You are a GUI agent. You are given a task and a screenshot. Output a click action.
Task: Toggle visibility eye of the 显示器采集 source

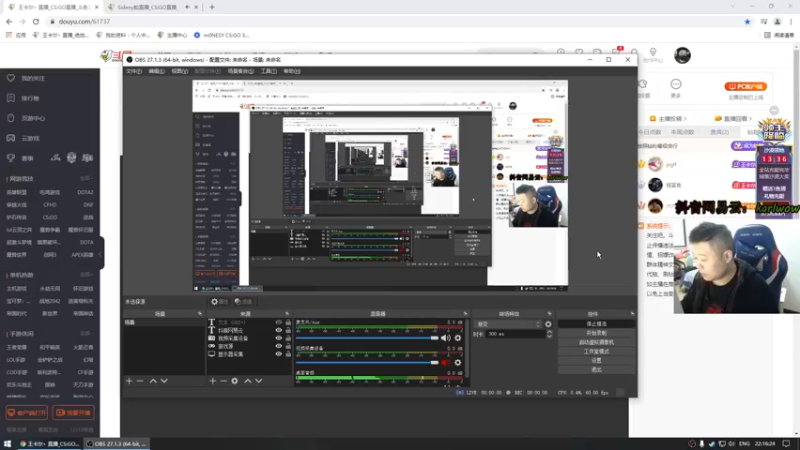pos(279,354)
